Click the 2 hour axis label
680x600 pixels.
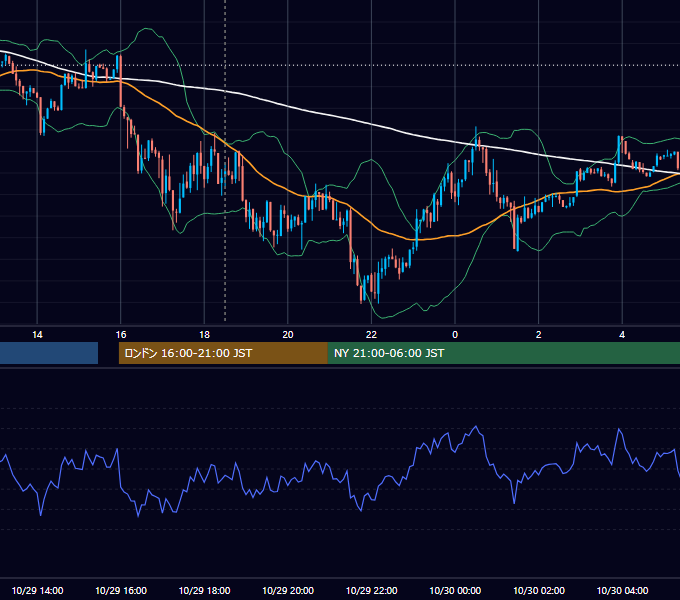click(539, 335)
